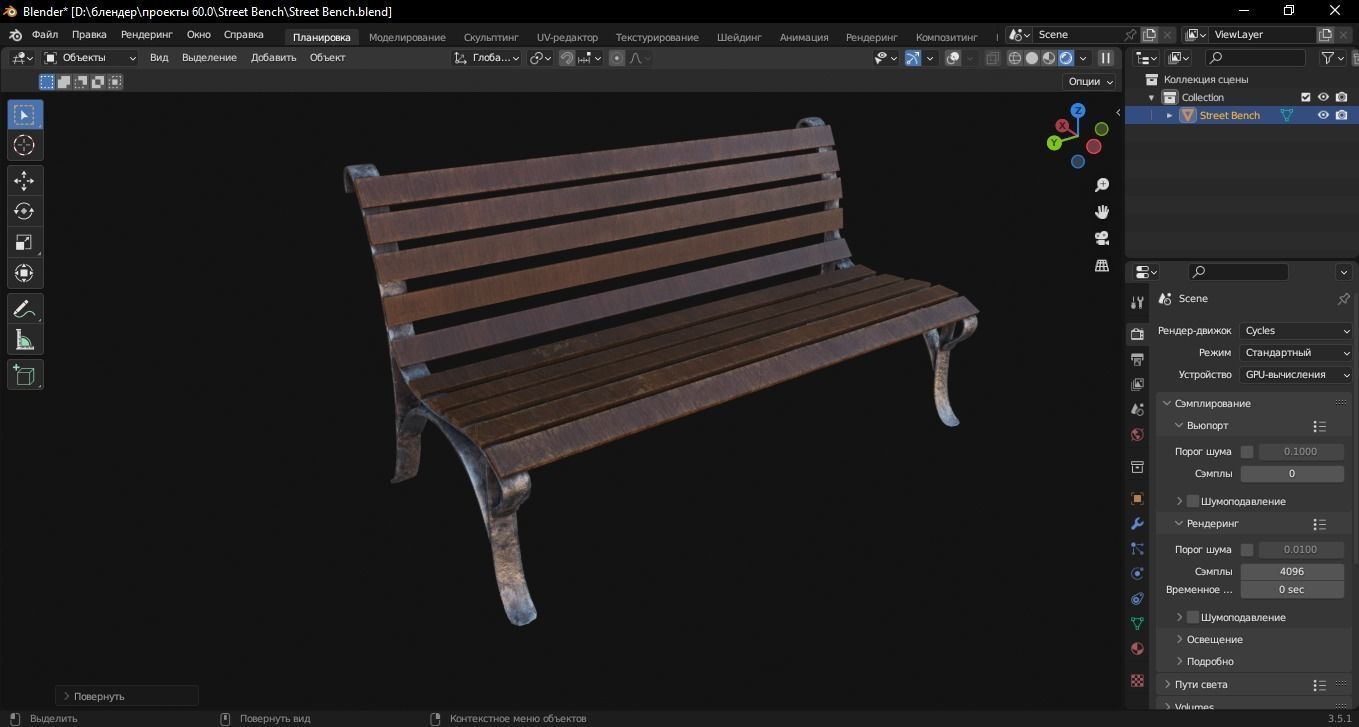This screenshot has height=727, width=1359.
Task: Toggle camera view icon in viewport
Action: pos(1102,238)
